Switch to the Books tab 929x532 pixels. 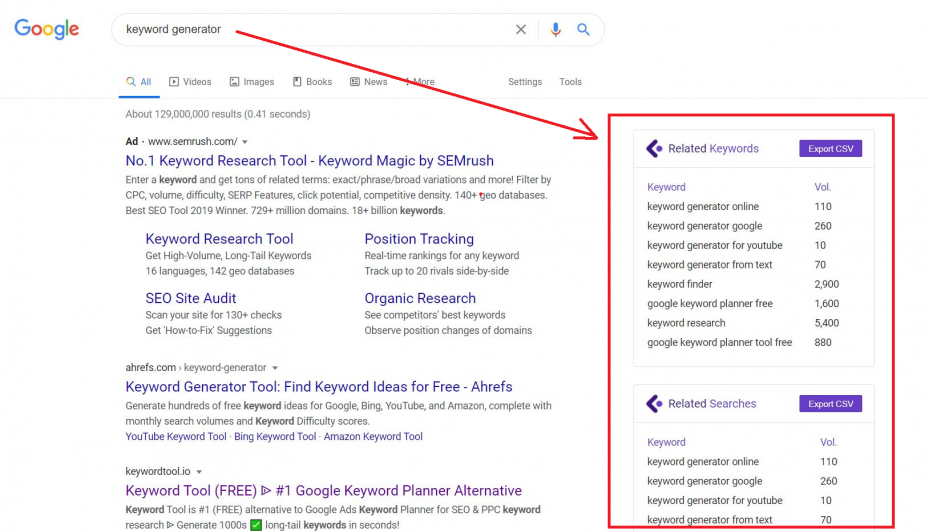[312, 82]
